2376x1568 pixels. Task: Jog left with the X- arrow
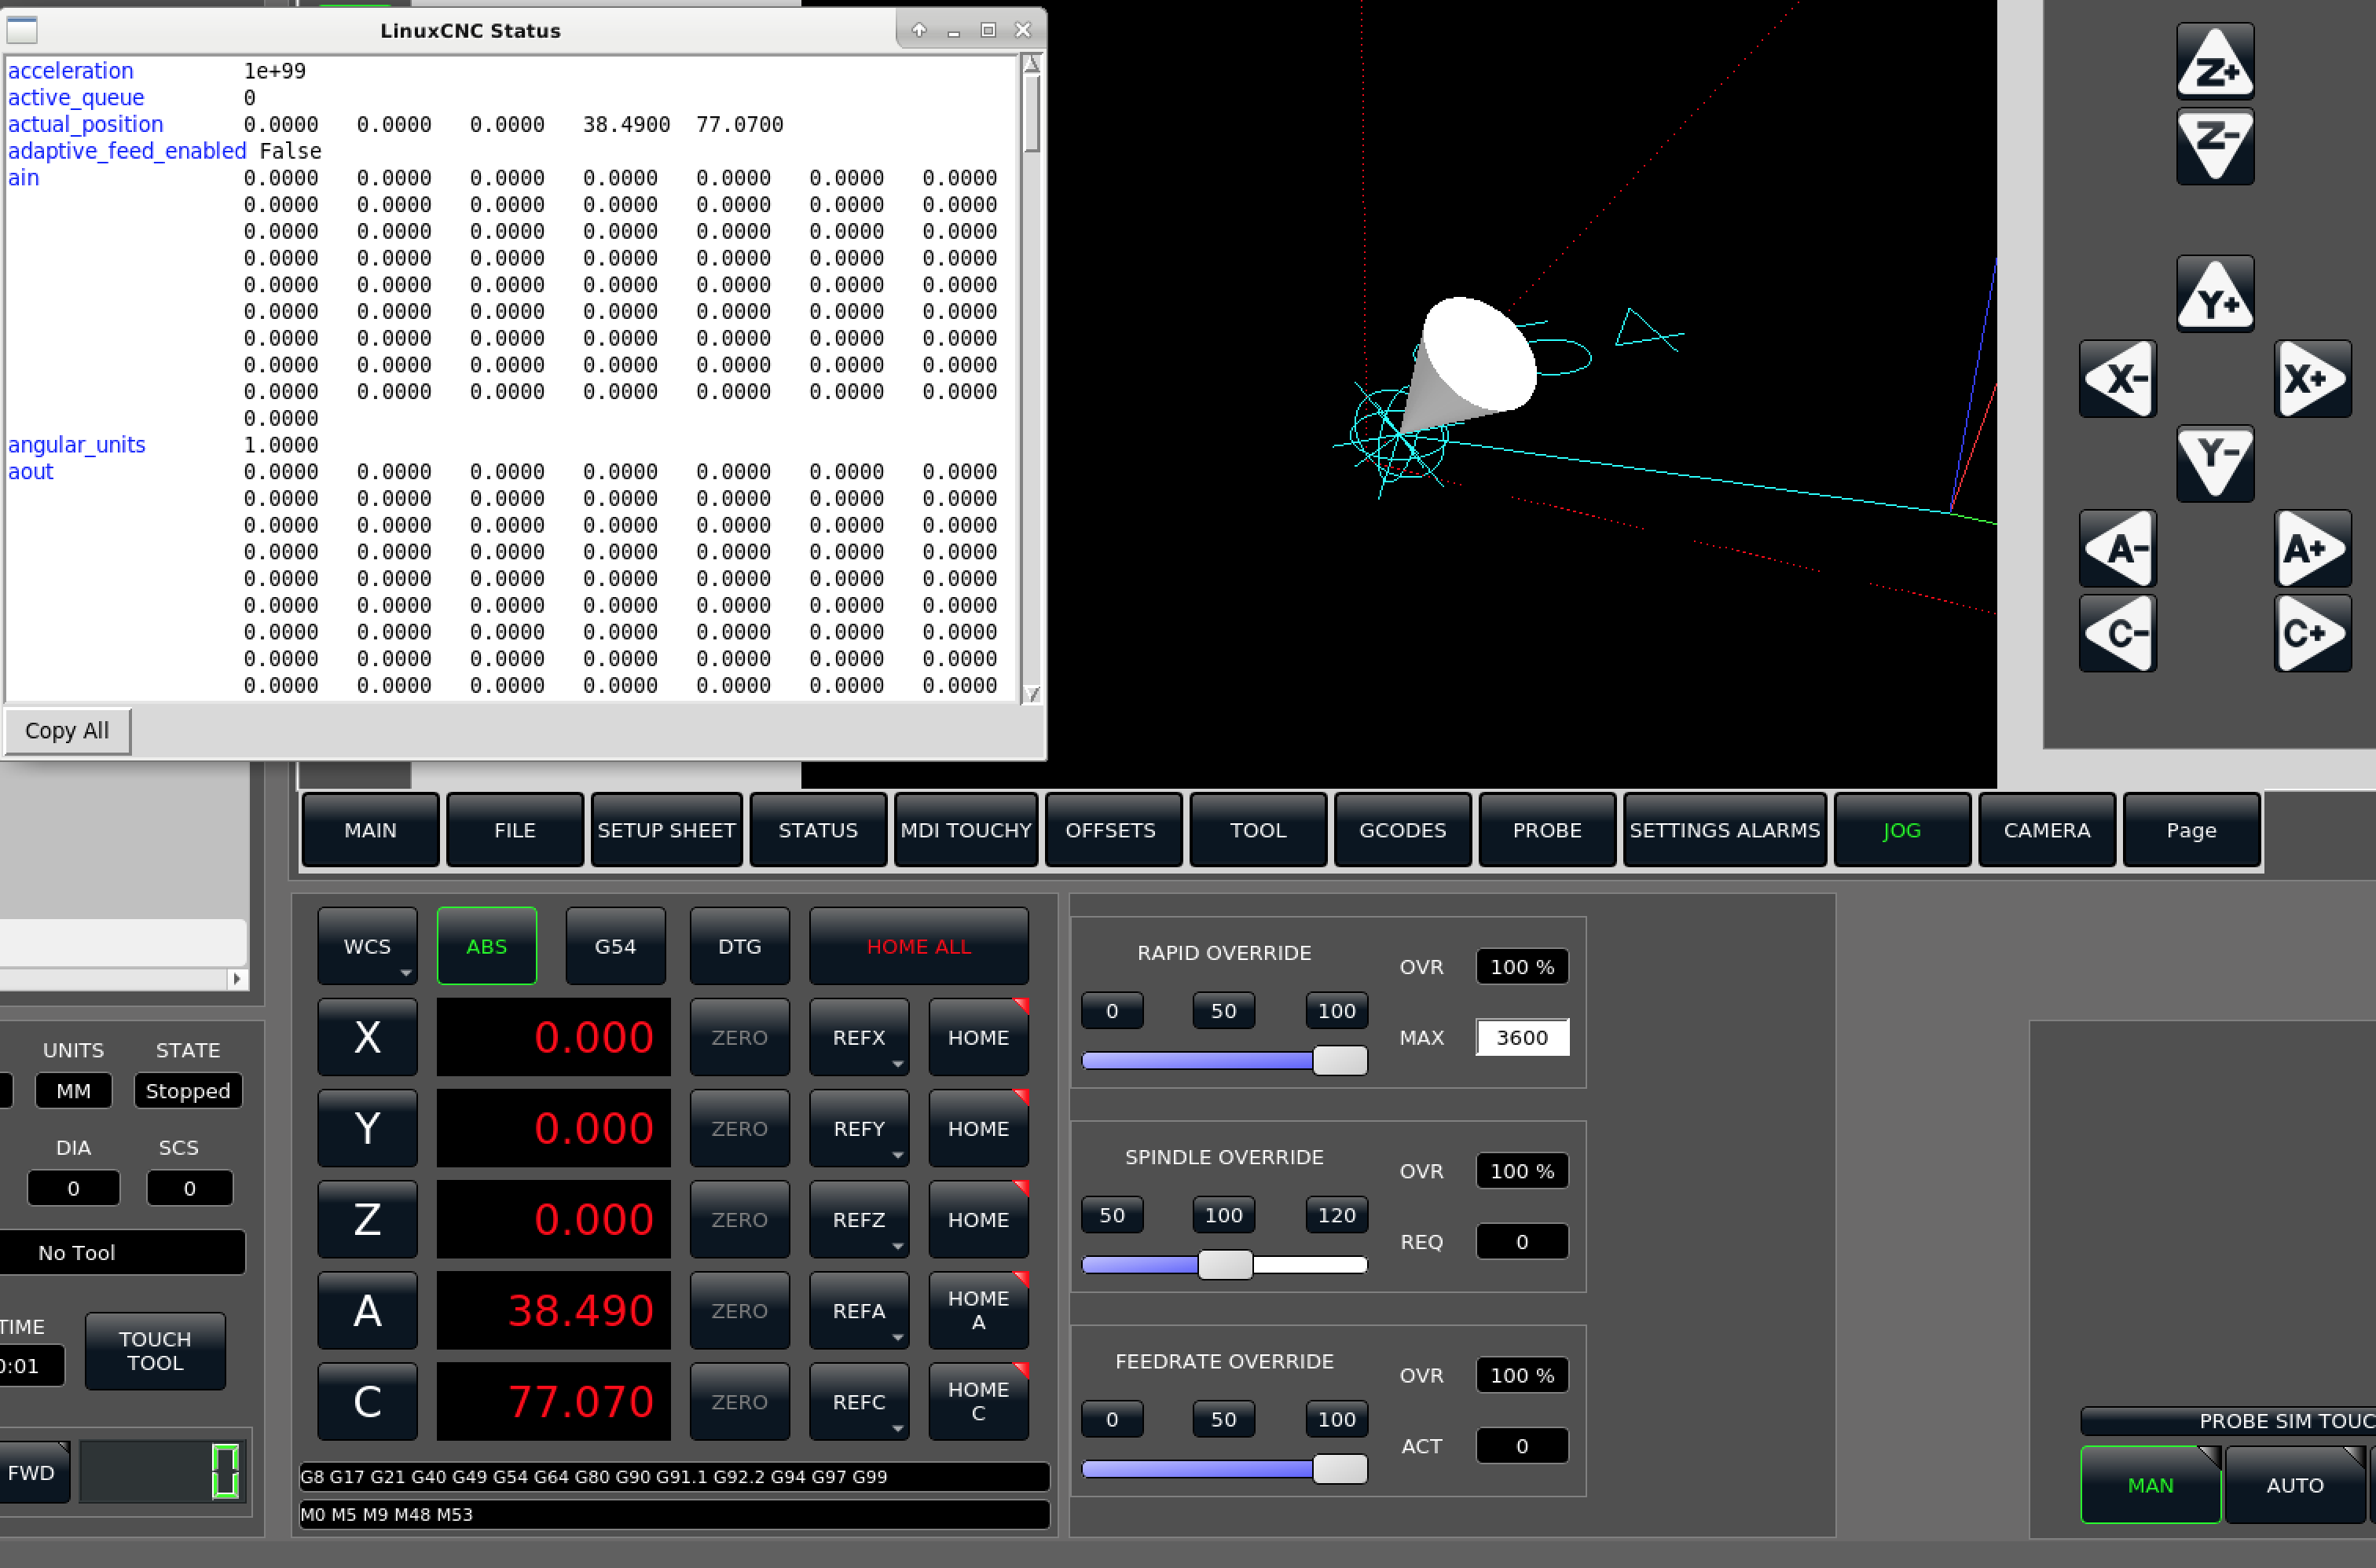(x=2117, y=379)
